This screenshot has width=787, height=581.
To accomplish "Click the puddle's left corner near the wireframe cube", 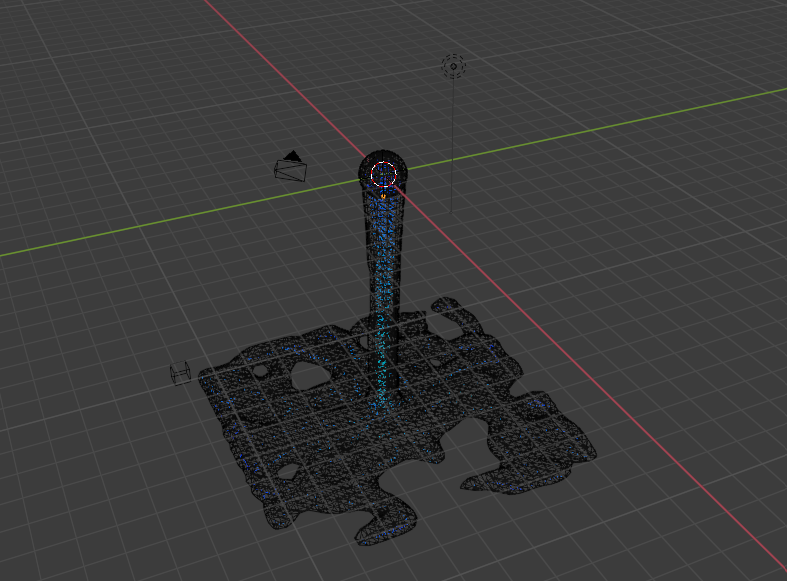I will click(205, 376).
